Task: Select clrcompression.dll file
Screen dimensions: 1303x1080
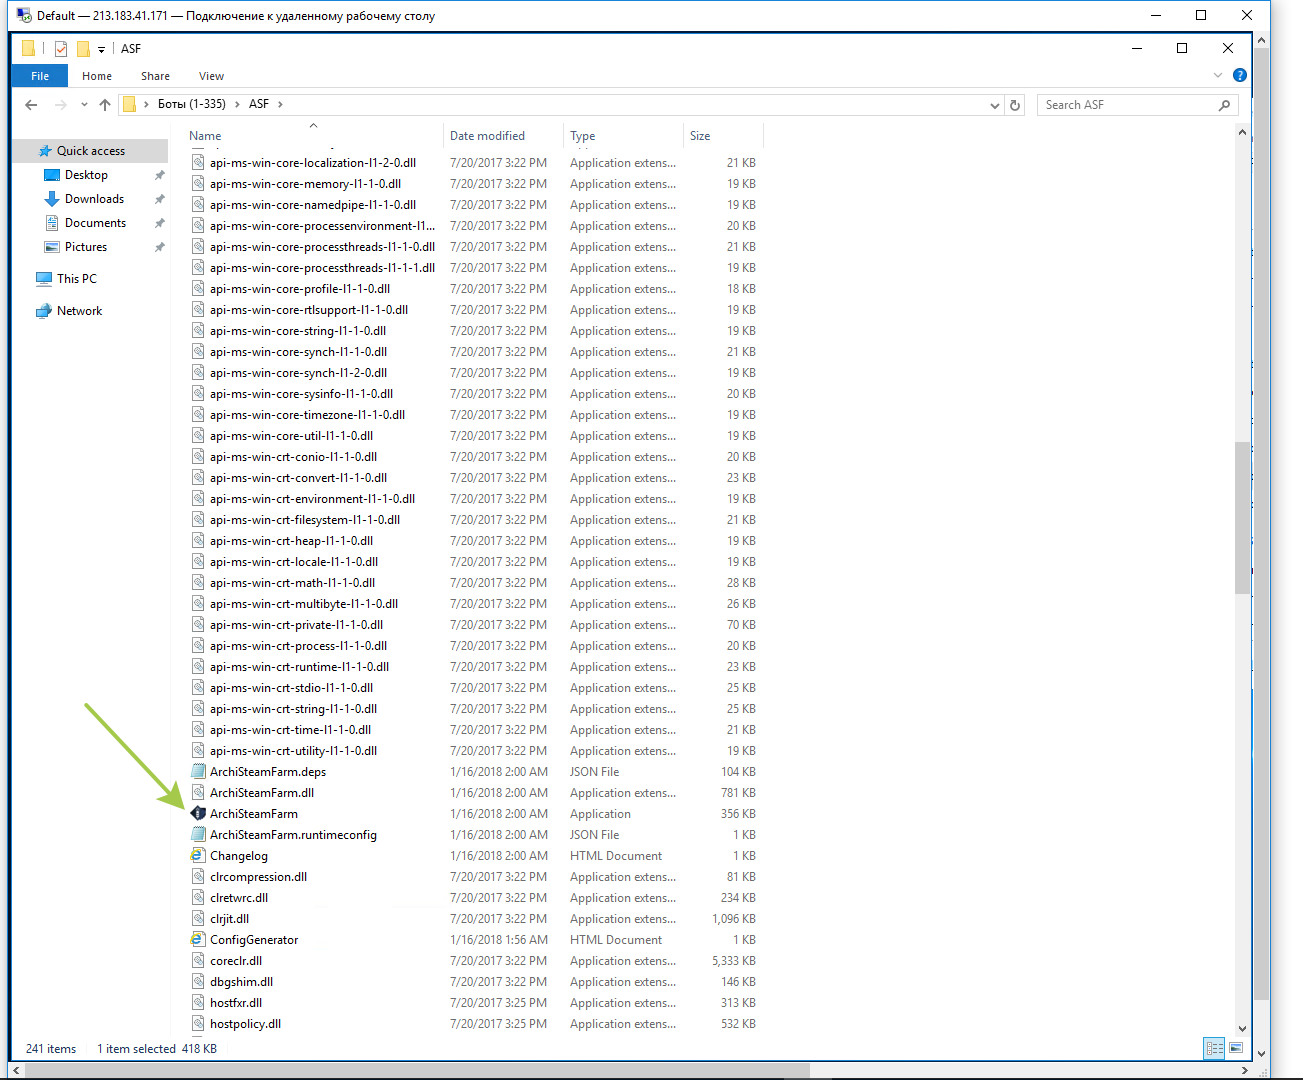Action: click(x=258, y=877)
